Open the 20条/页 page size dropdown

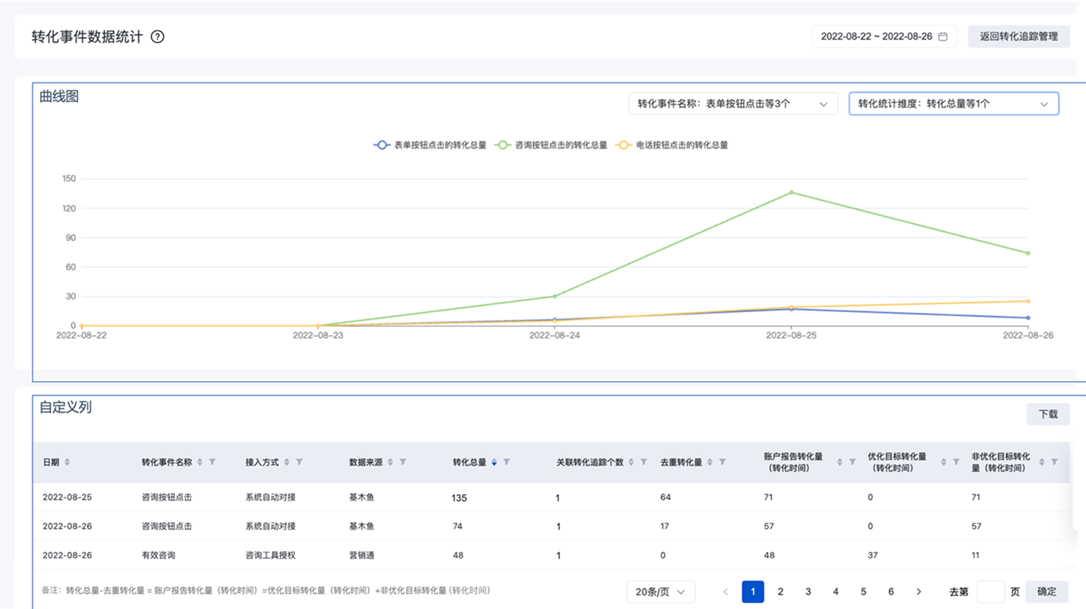click(x=660, y=592)
